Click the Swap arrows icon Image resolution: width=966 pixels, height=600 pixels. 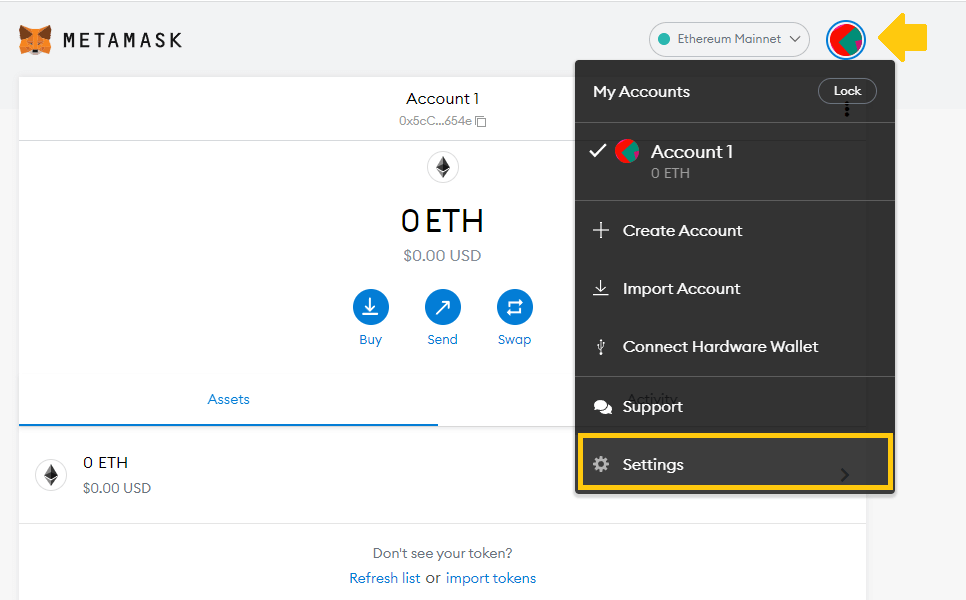(514, 307)
